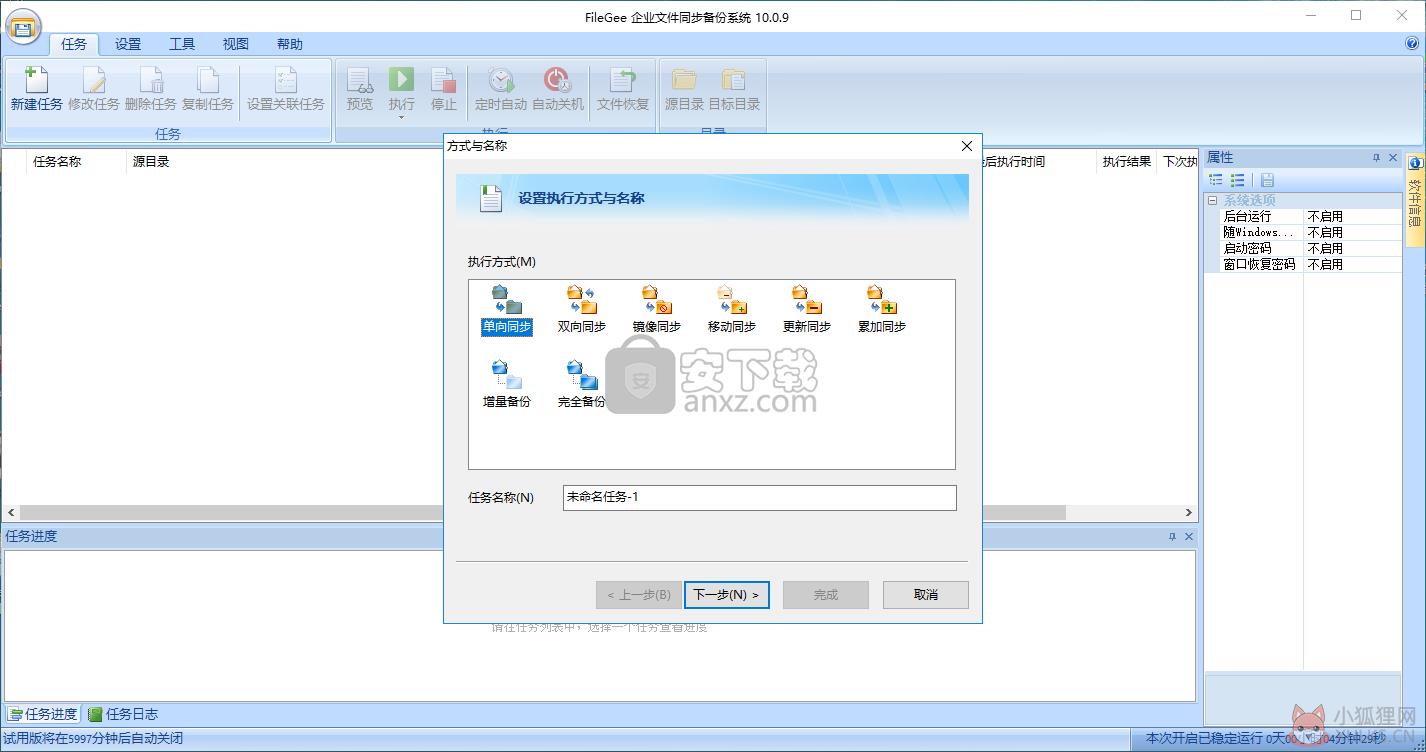Choose the 完全备份 mode icon

click(x=582, y=375)
